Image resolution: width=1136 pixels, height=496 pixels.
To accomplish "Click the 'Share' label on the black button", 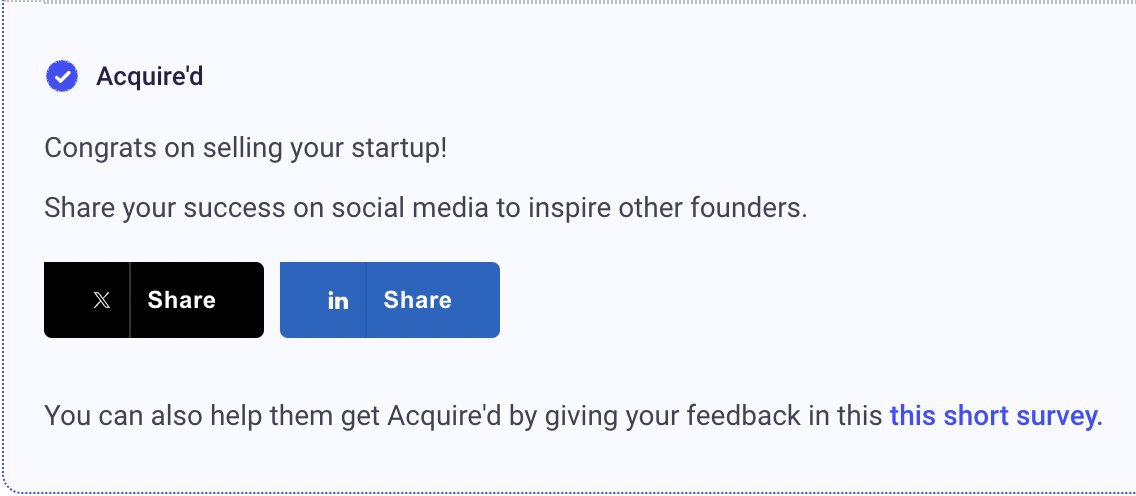I will (x=181, y=300).
